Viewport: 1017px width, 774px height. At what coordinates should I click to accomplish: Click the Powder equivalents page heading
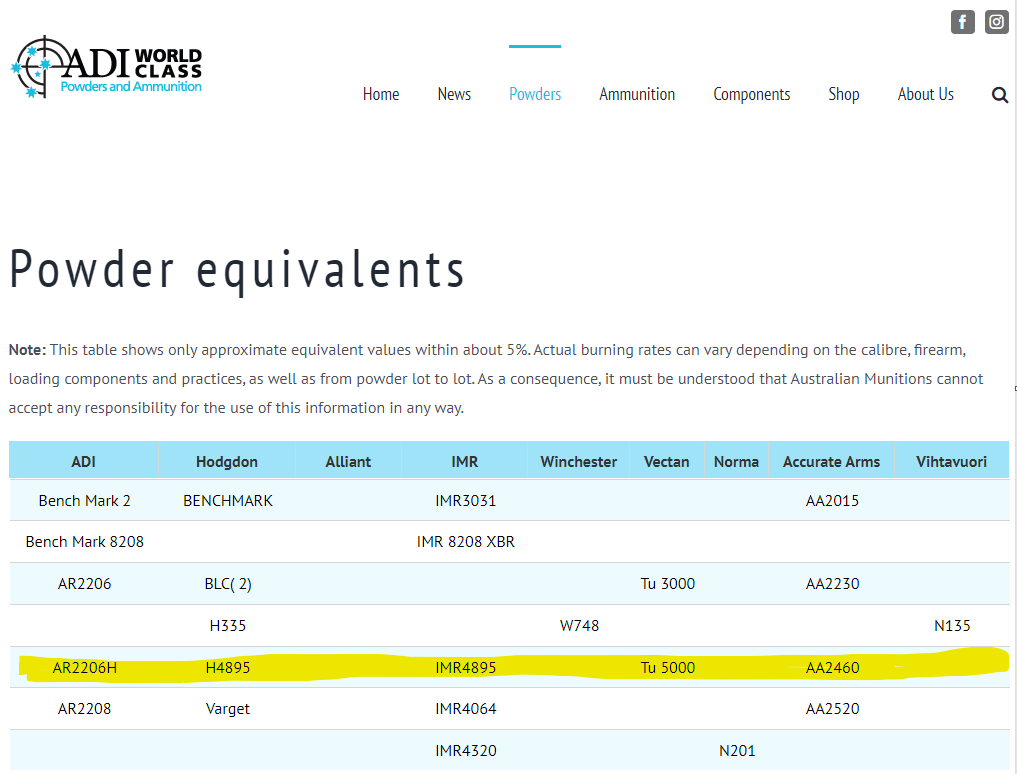(237, 271)
